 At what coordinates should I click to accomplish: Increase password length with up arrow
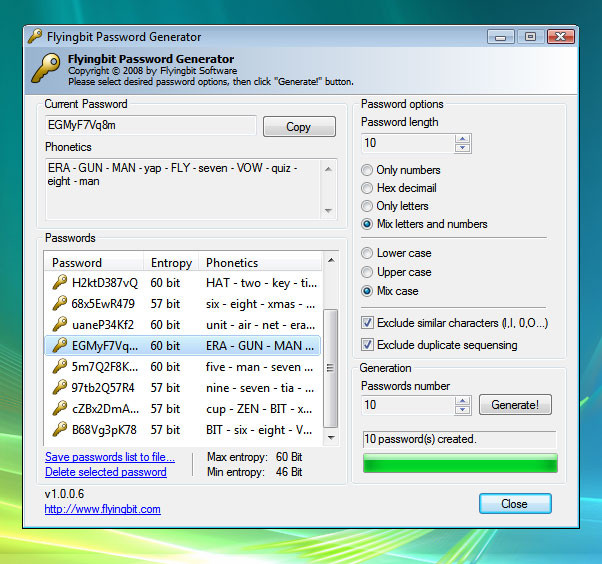[463, 139]
